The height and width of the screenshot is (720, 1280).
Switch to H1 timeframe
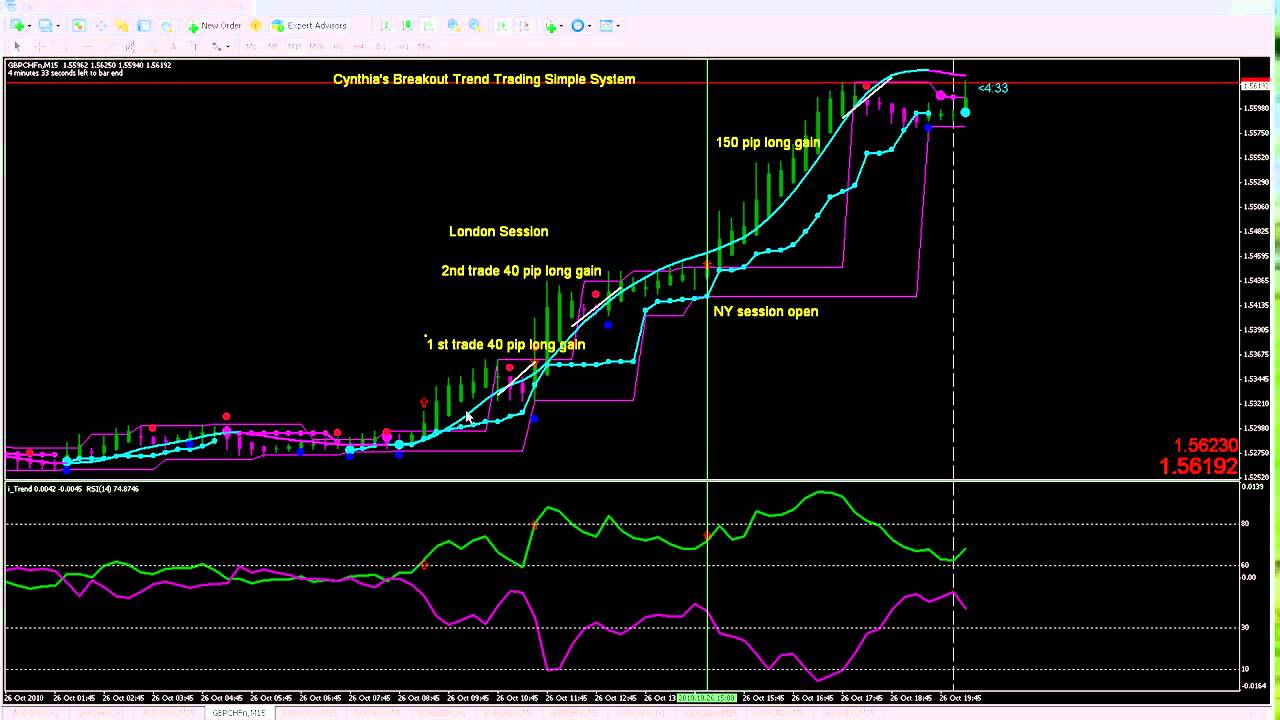338,46
